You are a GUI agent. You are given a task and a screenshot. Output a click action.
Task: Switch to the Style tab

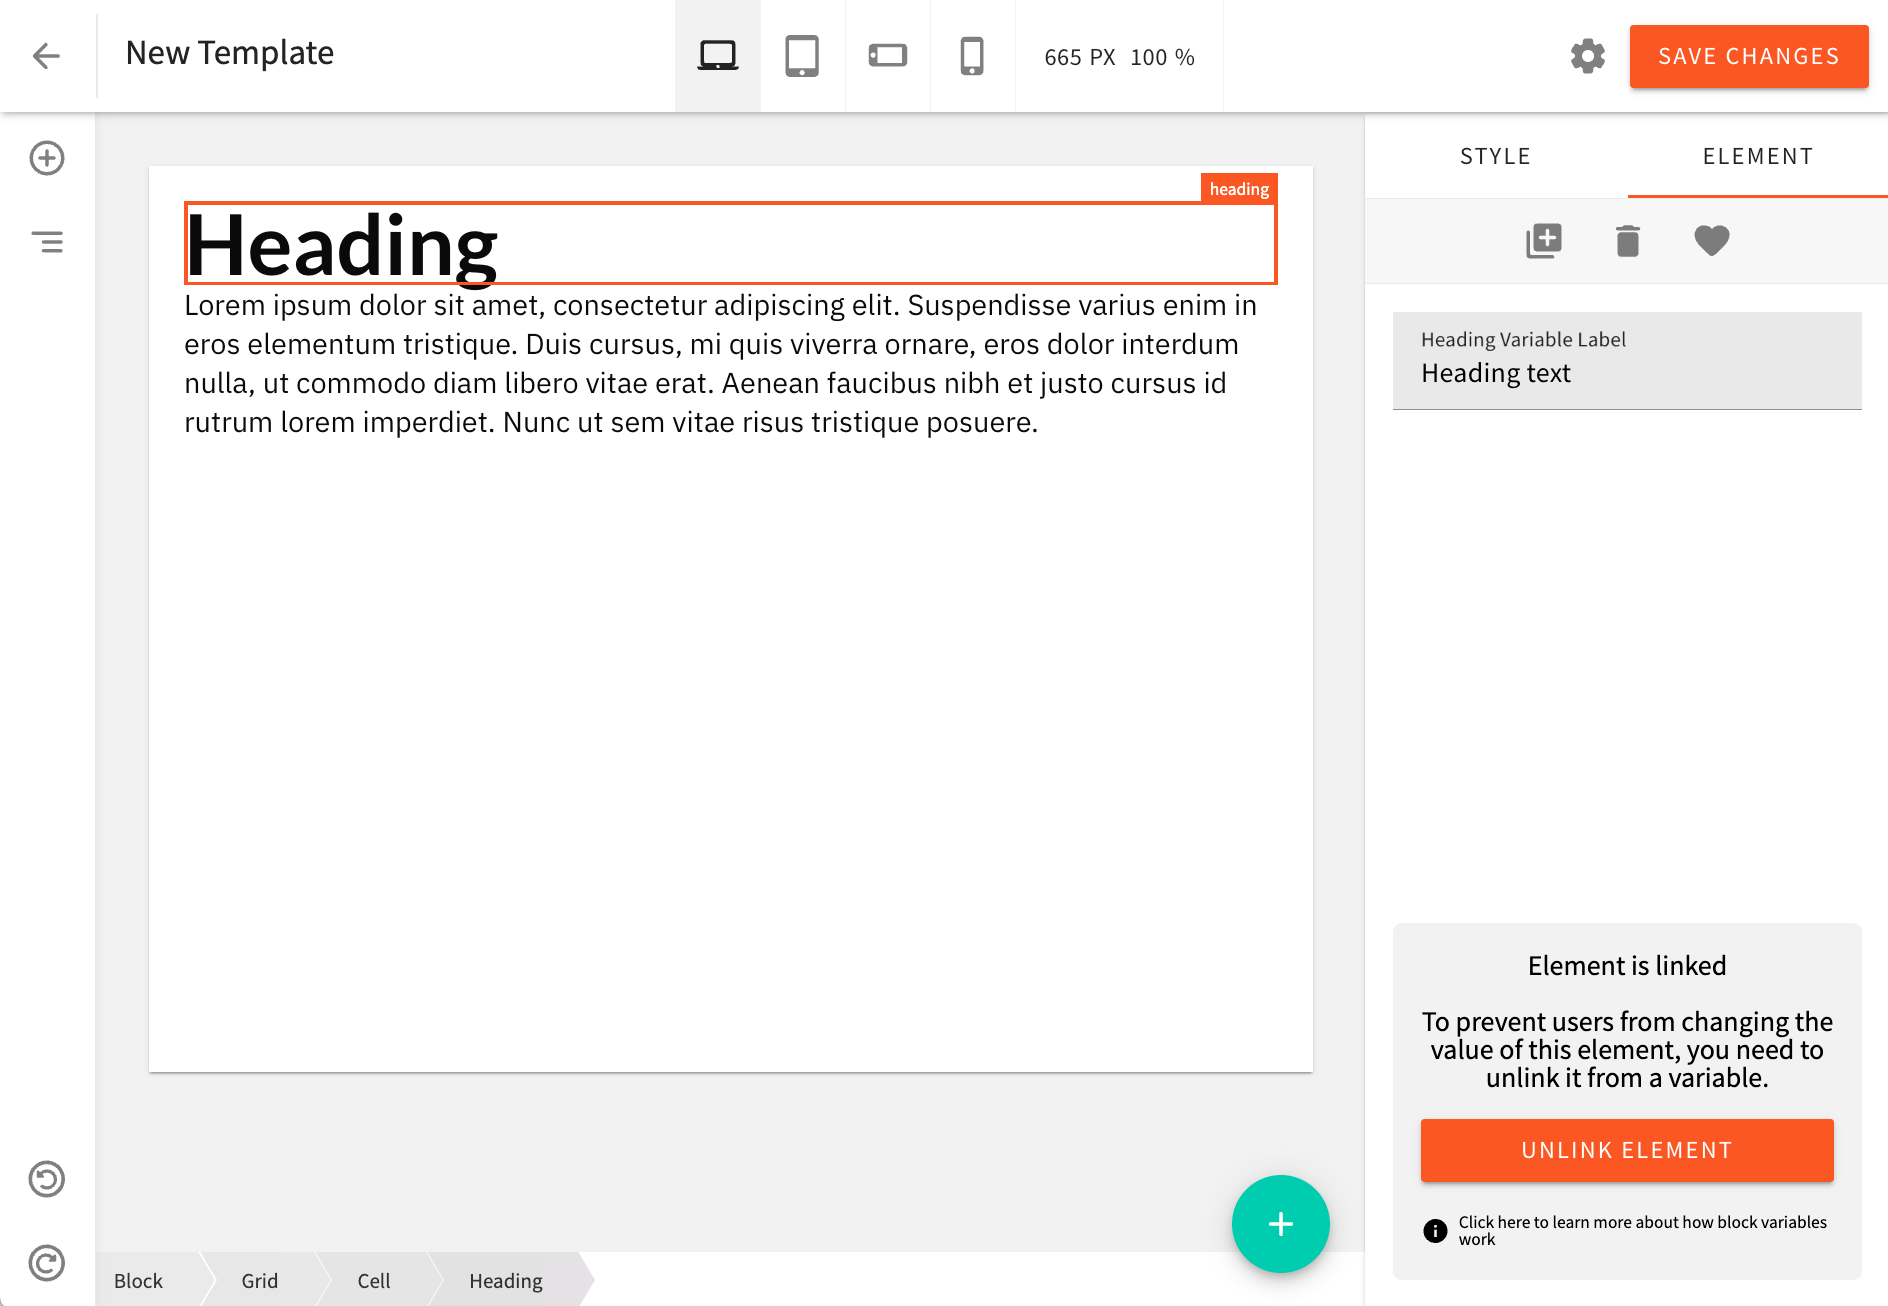point(1494,156)
